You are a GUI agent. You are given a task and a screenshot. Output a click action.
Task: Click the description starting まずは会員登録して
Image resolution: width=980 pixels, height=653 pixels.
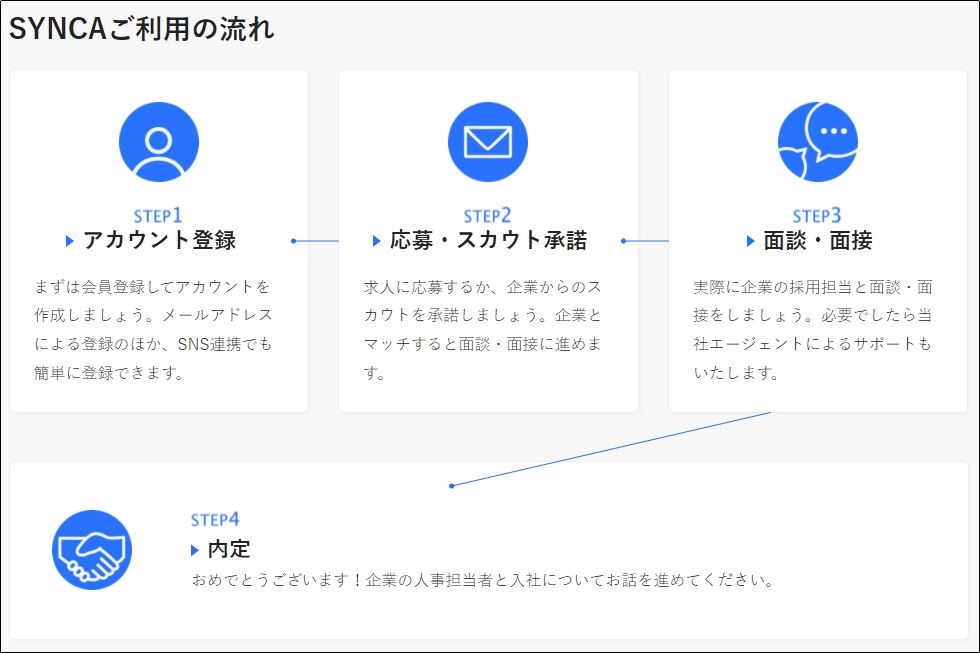[154, 330]
